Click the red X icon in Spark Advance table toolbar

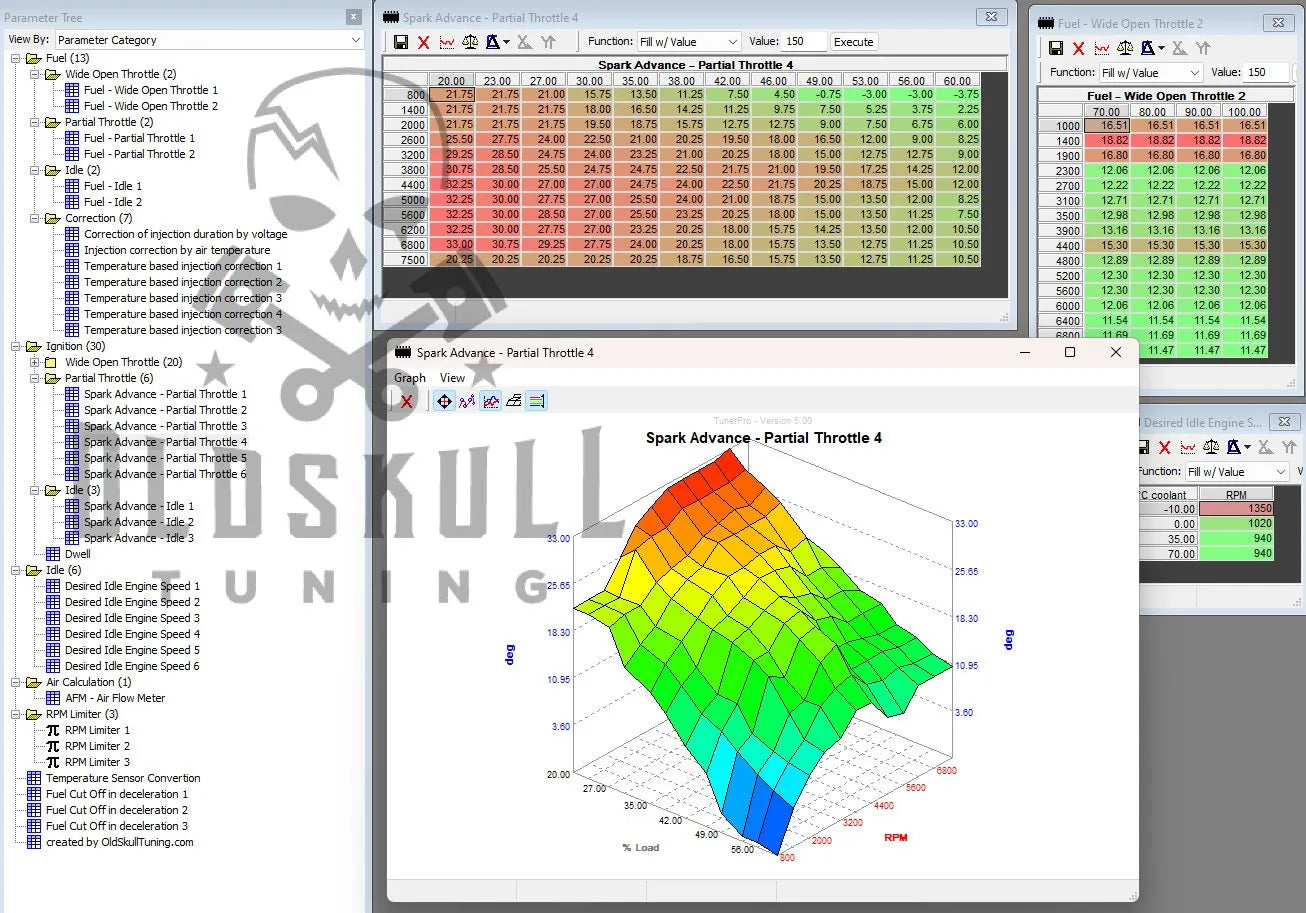pyautogui.click(x=424, y=42)
